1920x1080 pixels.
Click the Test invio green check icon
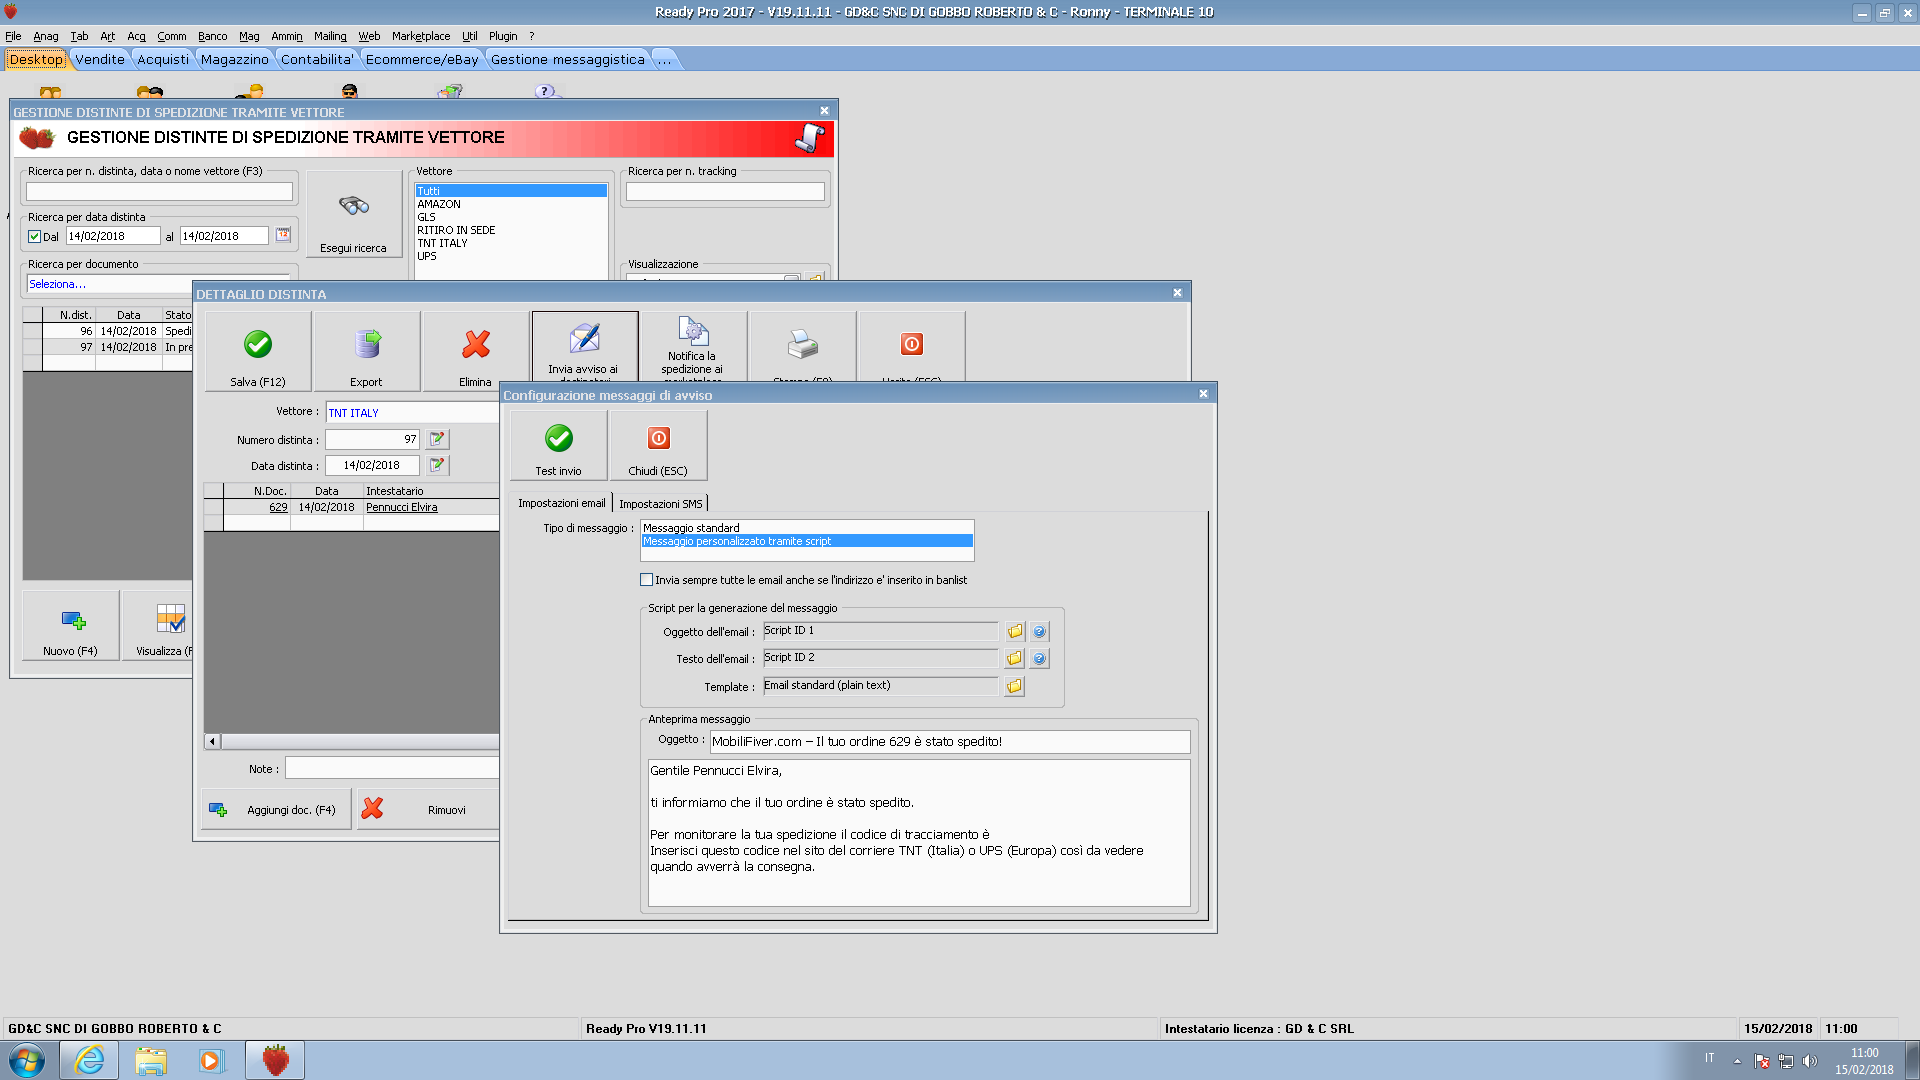558,438
